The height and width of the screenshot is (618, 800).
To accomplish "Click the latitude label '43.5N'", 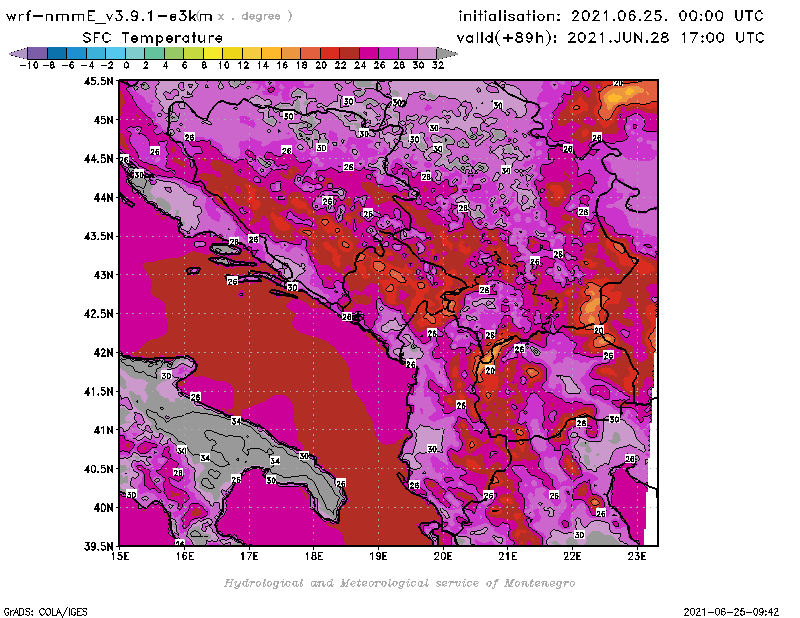I will pyautogui.click(x=98, y=236).
